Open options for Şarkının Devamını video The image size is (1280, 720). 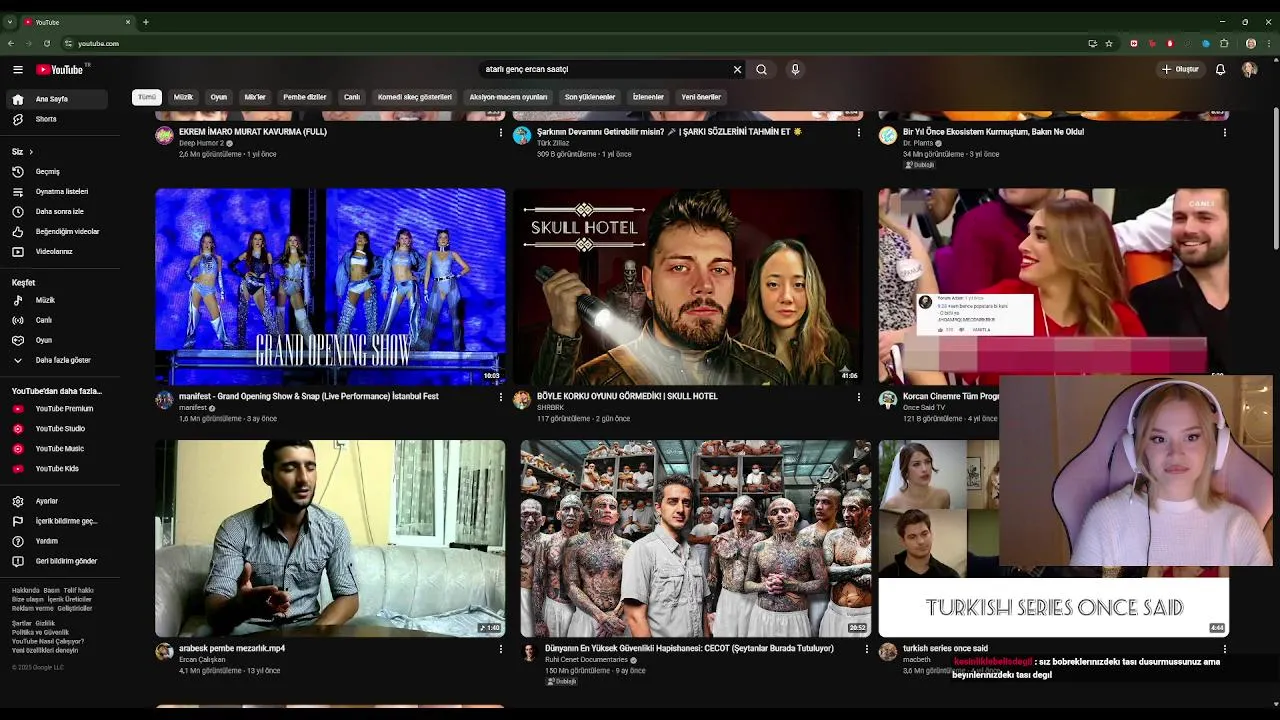coord(858,132)
